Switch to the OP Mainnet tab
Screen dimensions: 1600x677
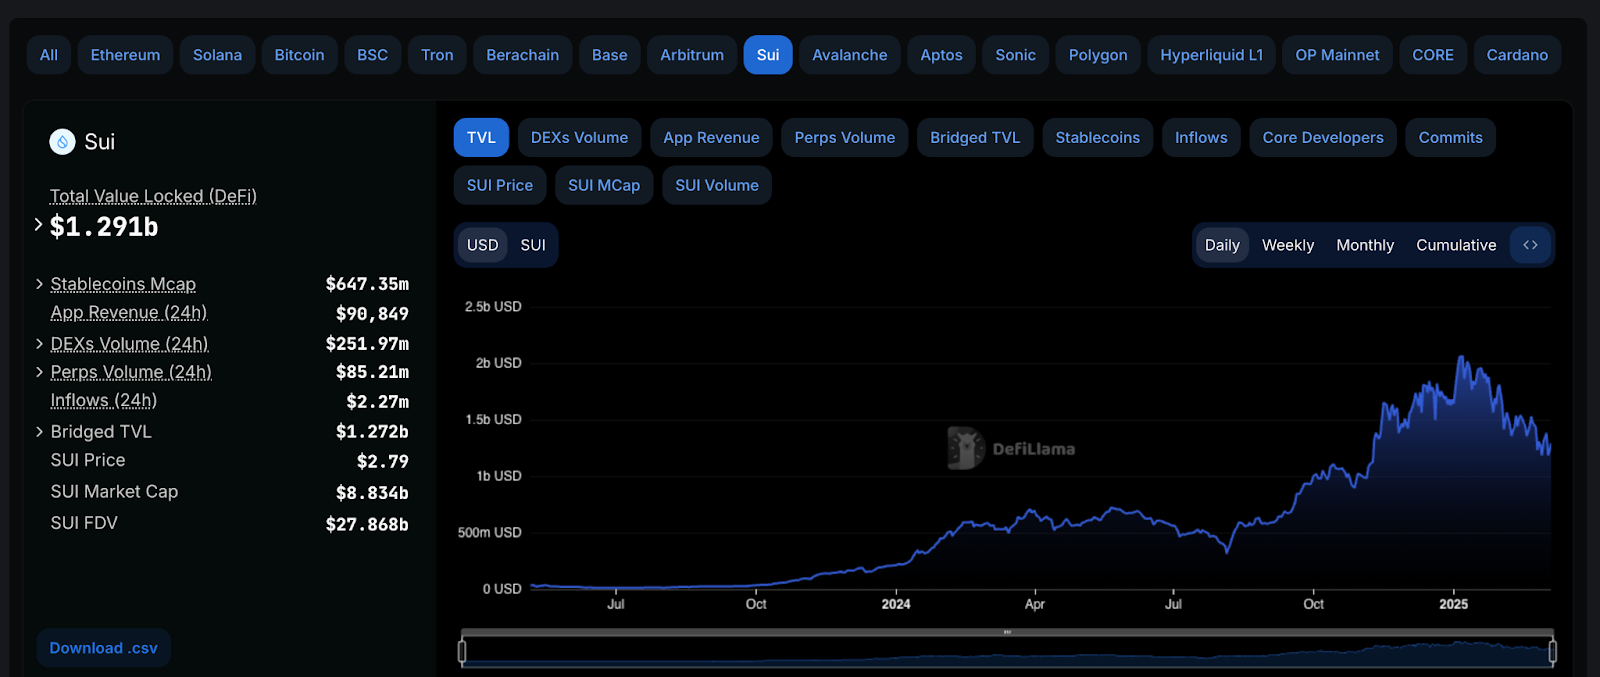[x=1337, y=55]
